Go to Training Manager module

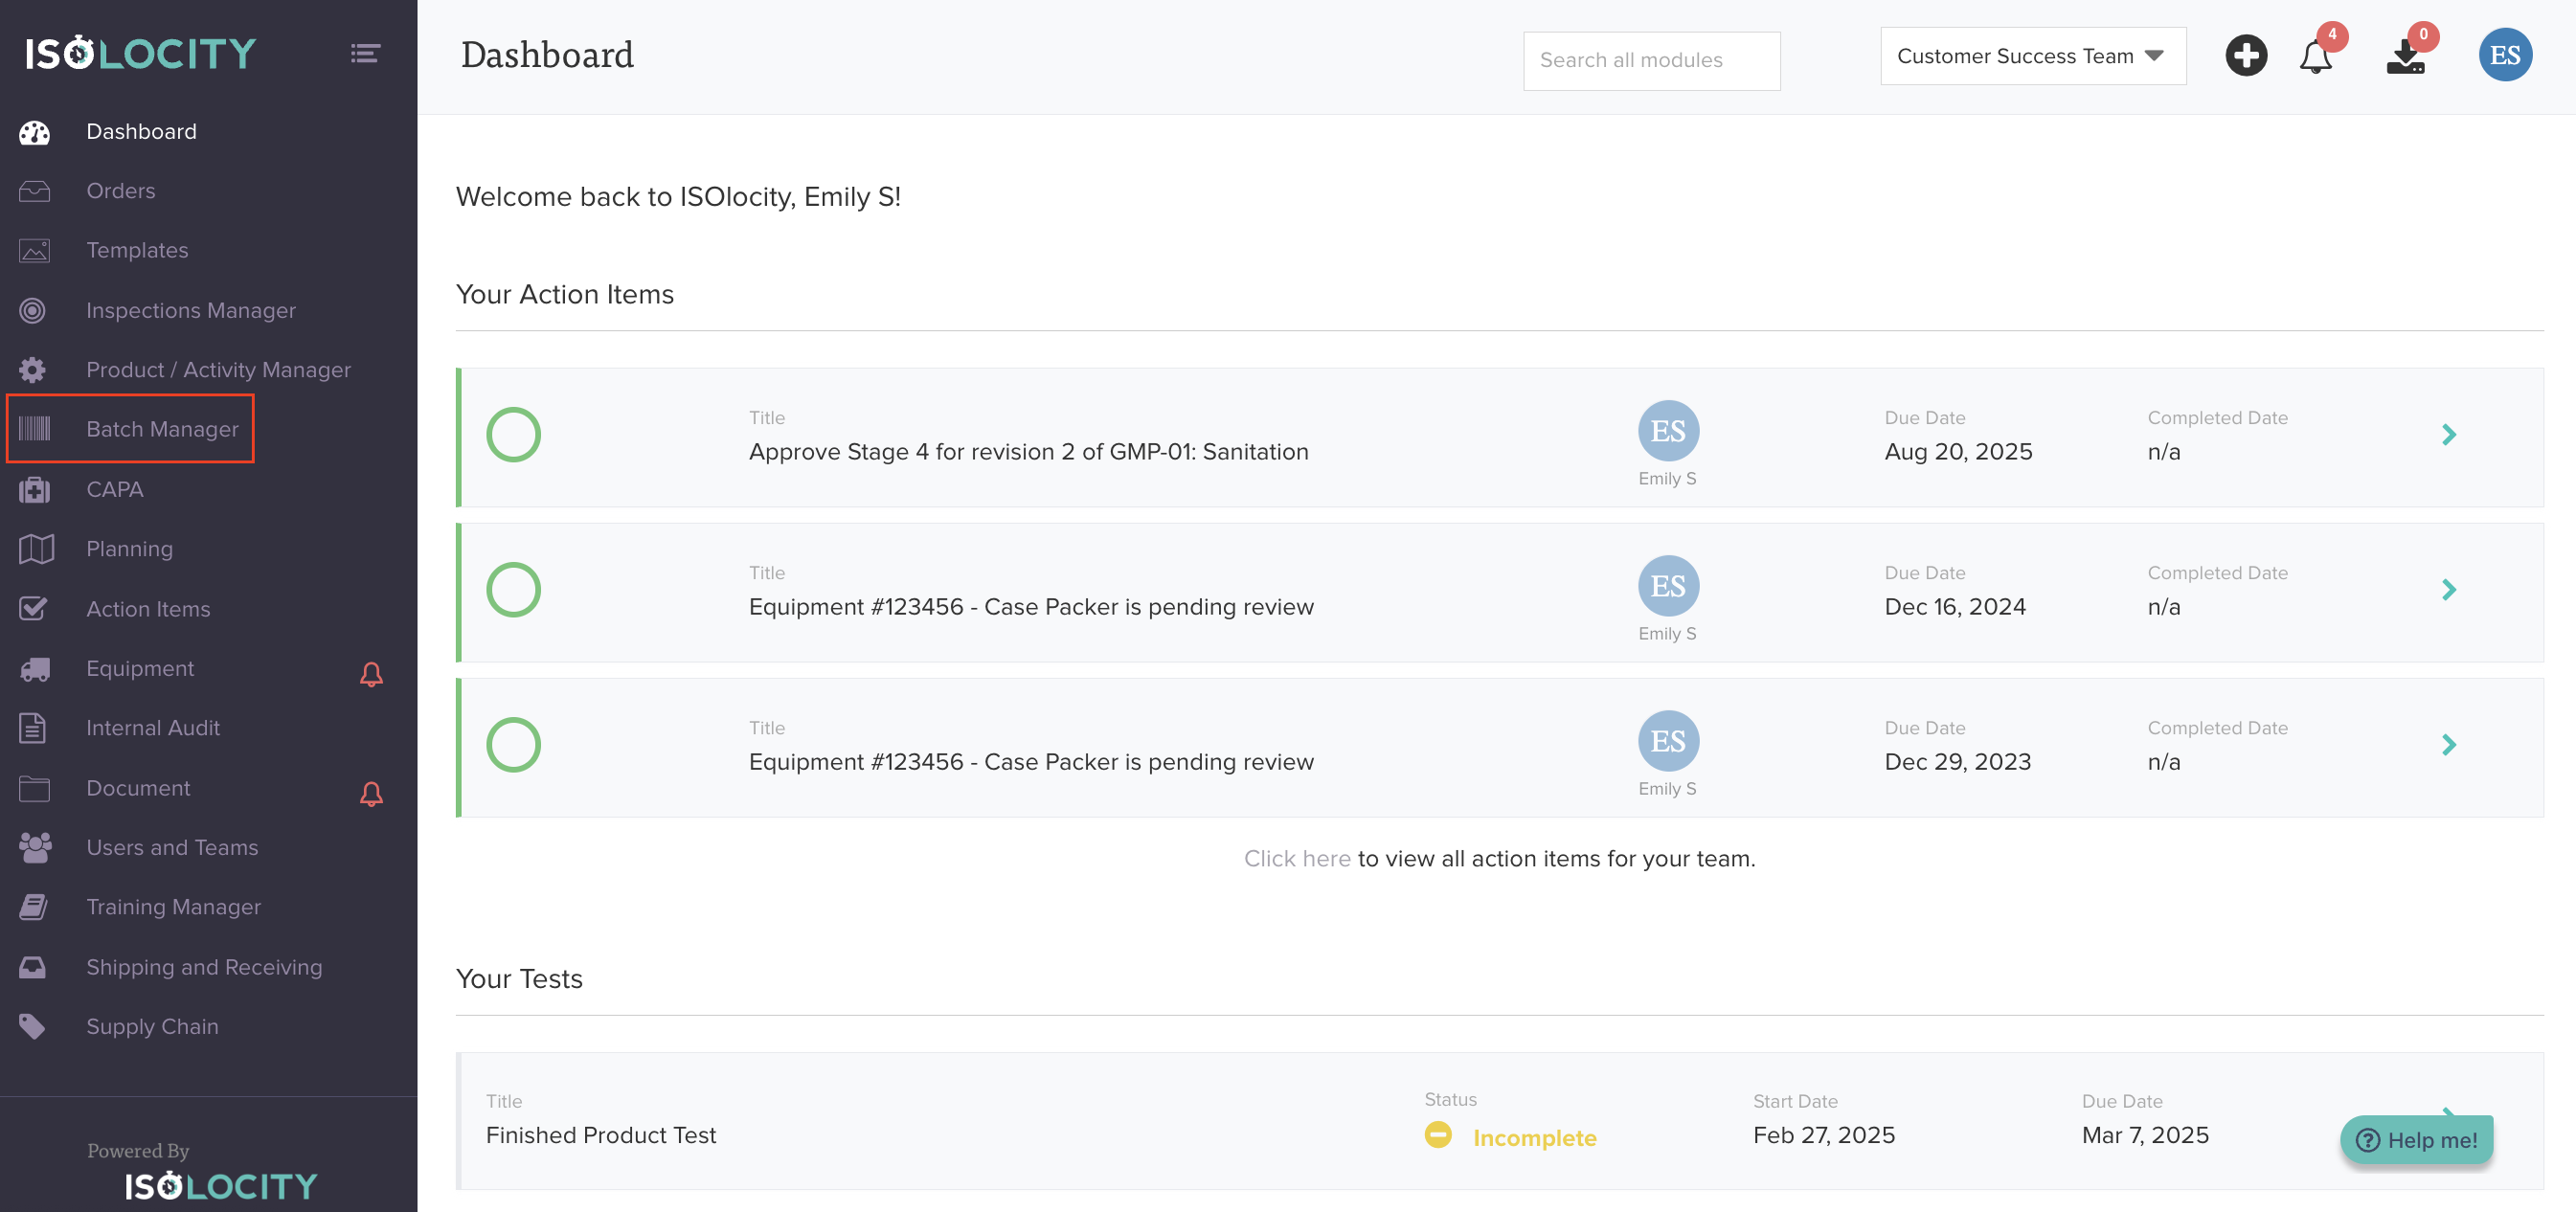[x=173, y=907]
